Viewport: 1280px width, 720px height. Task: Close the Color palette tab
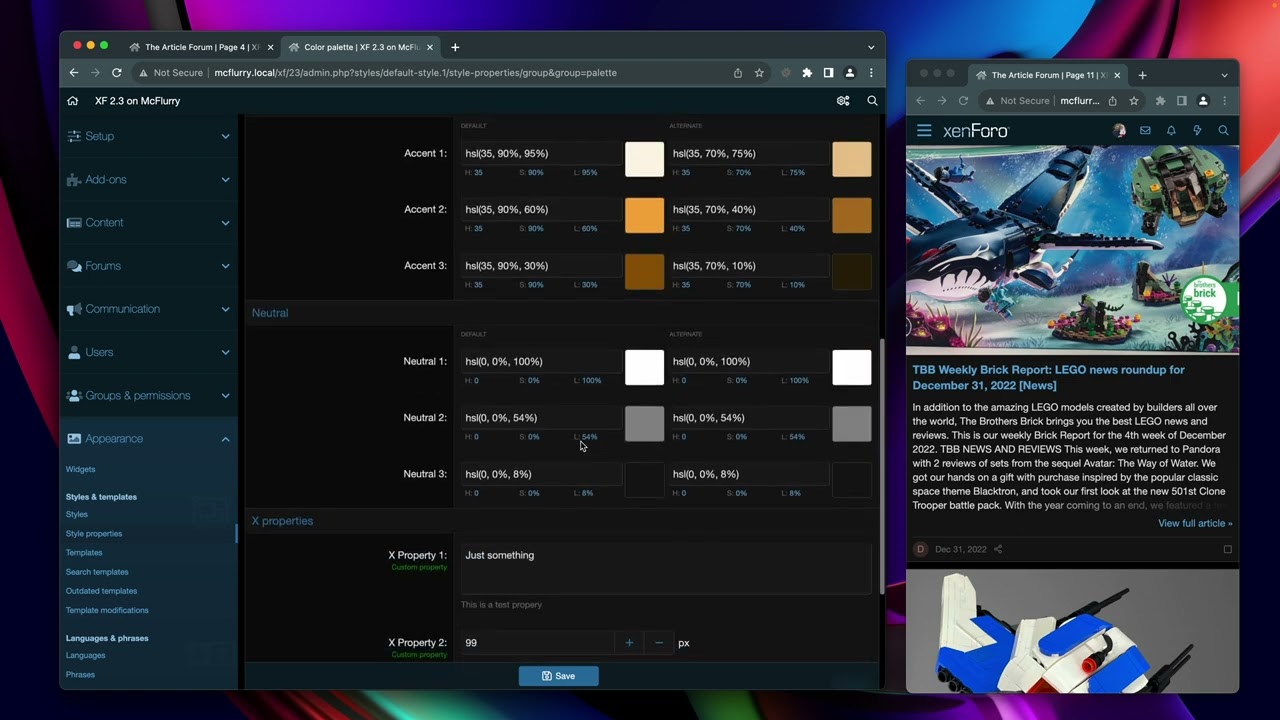point(430,47)
